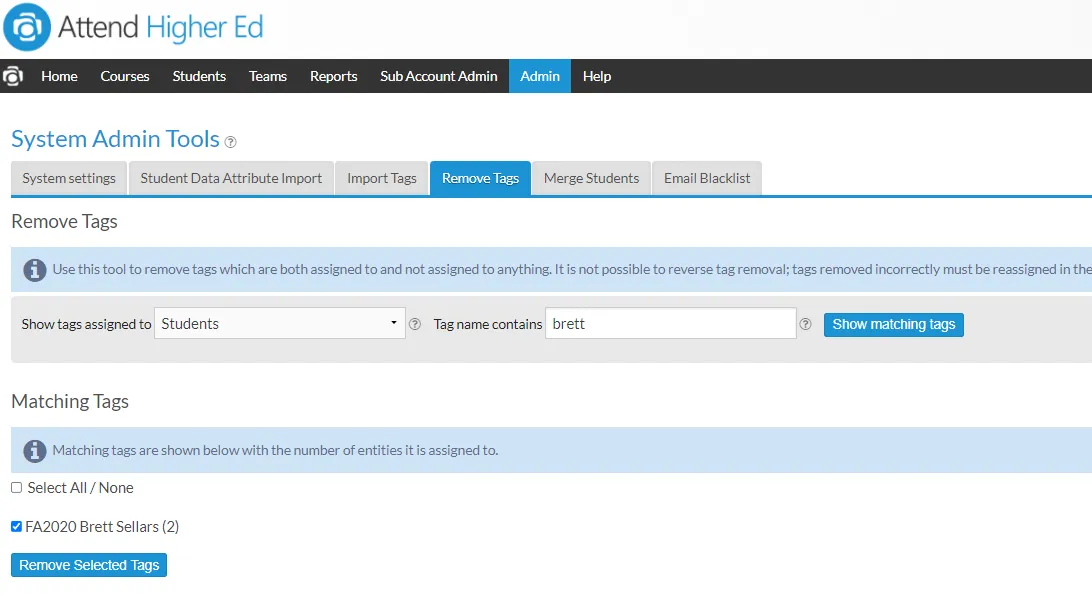
Task: Click Show matching tags button
Action: [x=894, y=324]
